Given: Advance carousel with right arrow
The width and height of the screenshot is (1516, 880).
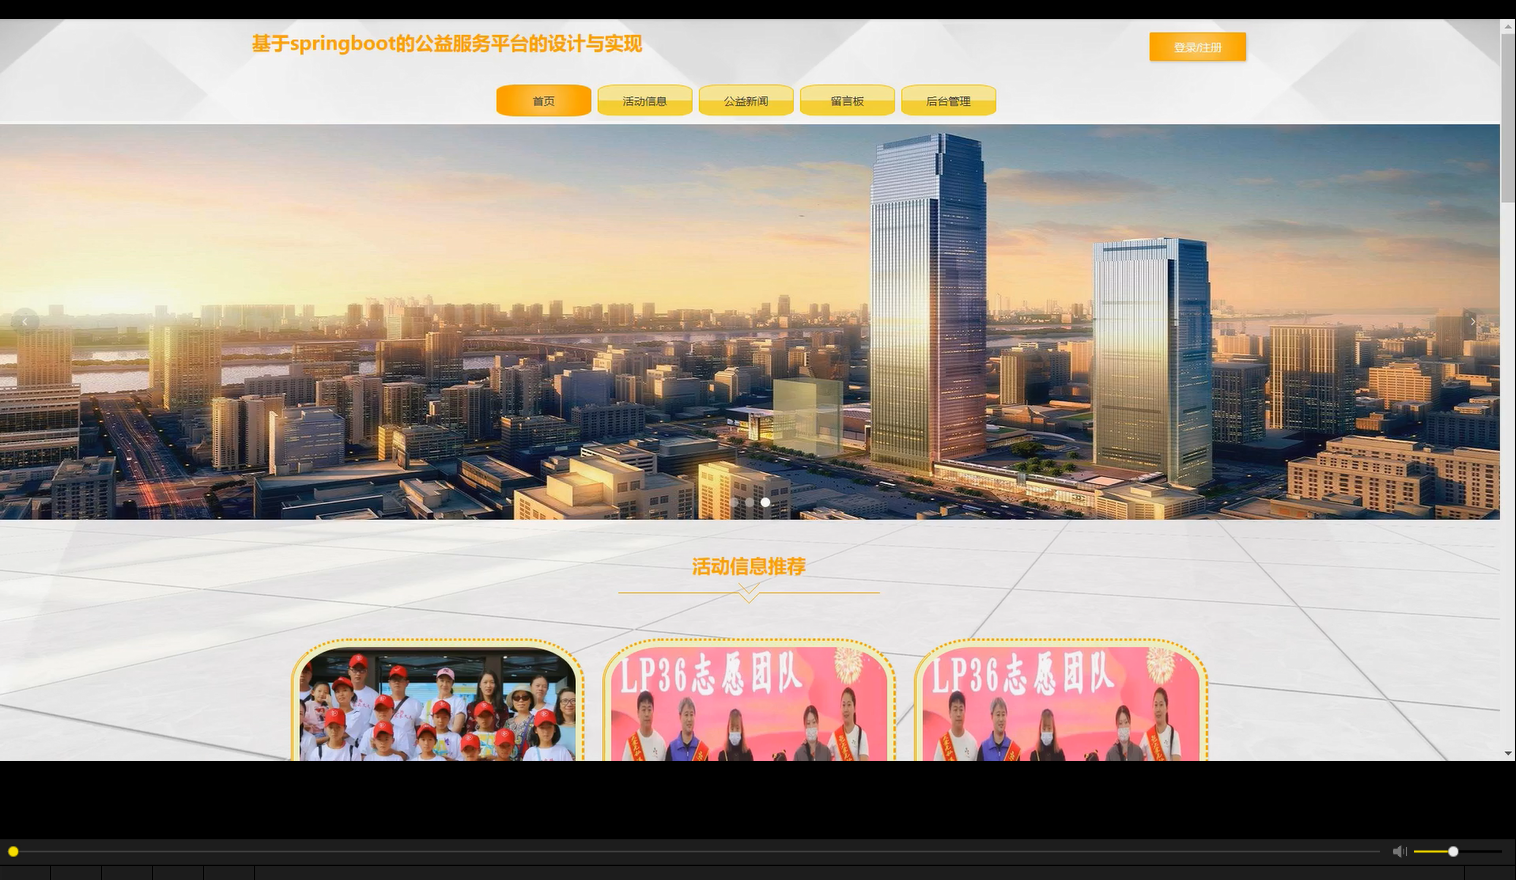Looking at the screenshot, I should pos(1472,321).
